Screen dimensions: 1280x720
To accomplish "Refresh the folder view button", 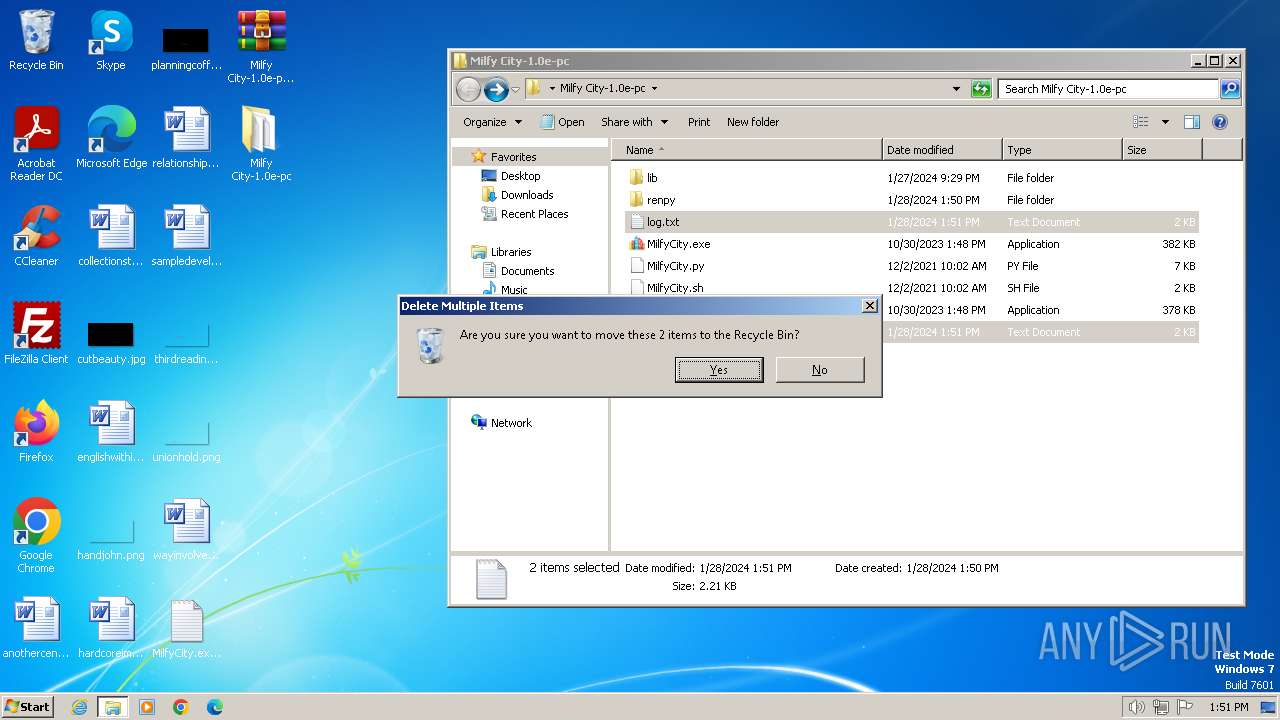I will pos(981,89).
